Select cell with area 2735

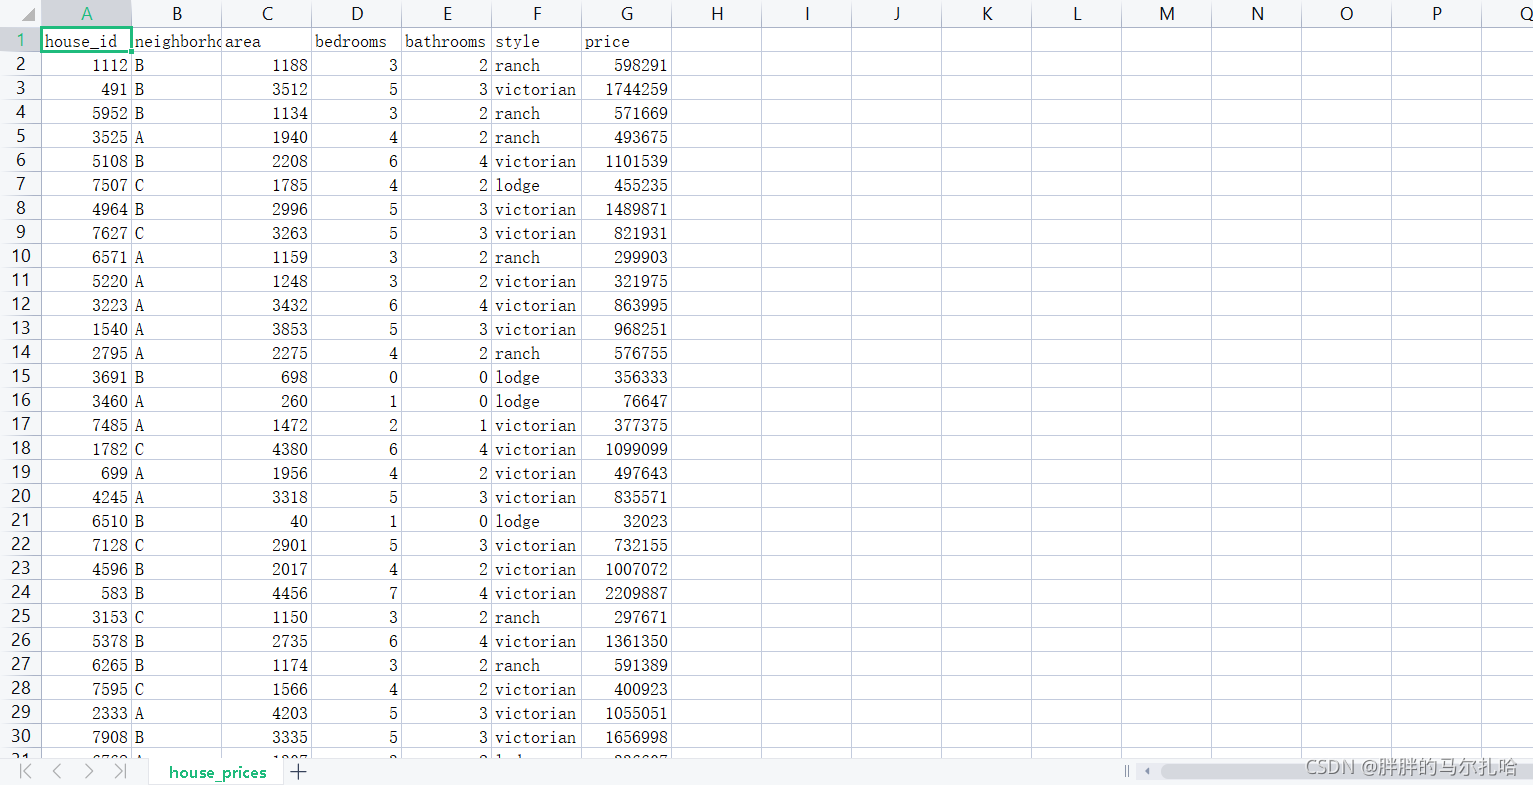click(267, 641)
